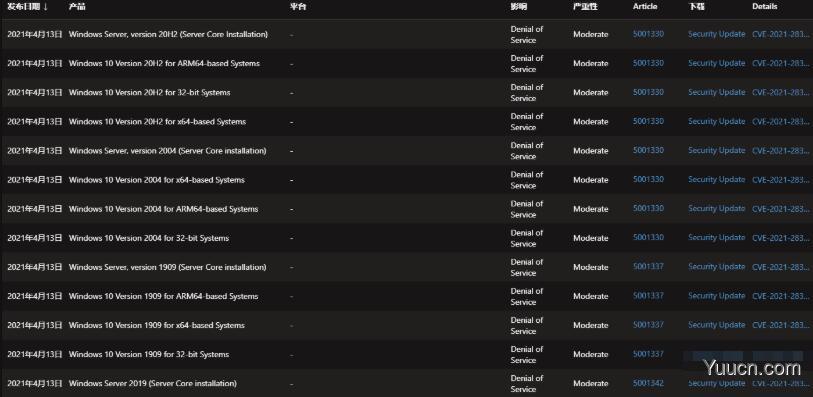
Task: Click the Article column header
Action: coord(644,7)
